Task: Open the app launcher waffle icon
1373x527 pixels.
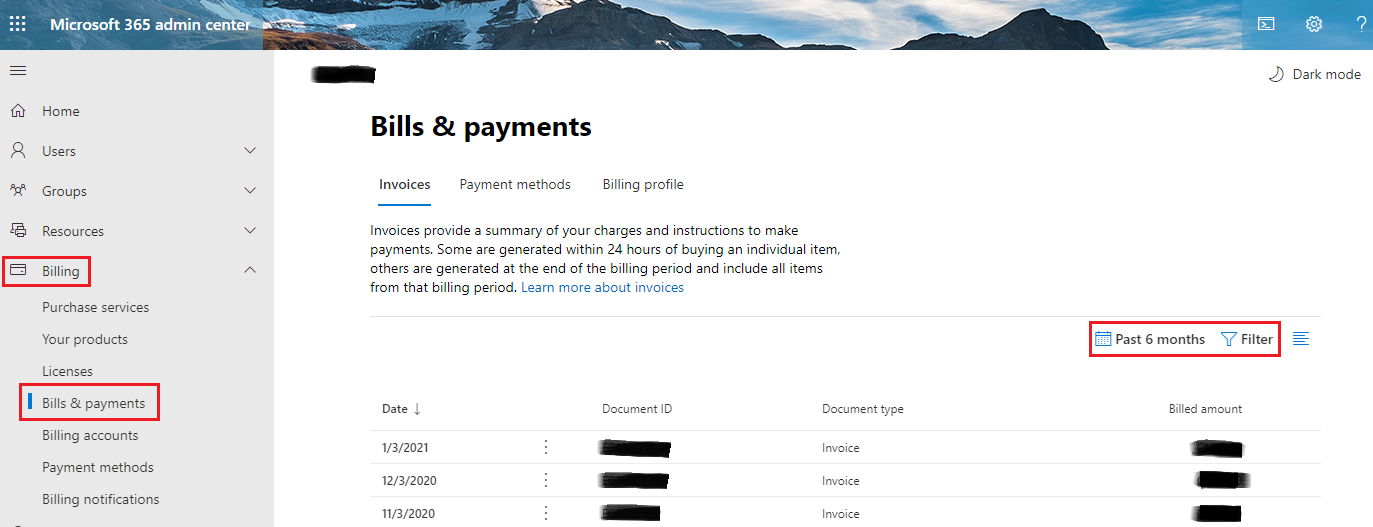Action: (17, 24)
